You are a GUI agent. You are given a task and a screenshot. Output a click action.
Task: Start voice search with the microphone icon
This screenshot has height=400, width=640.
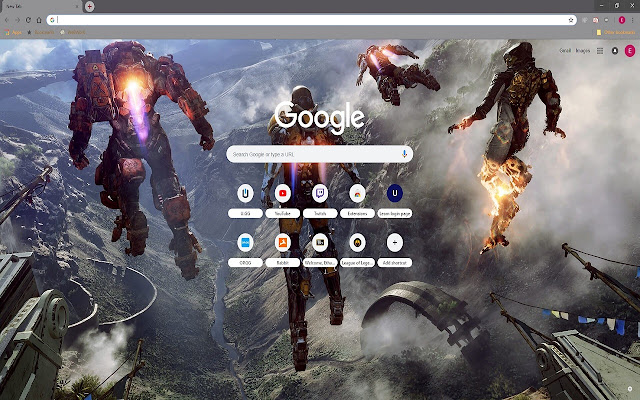(x=404, y=154)
